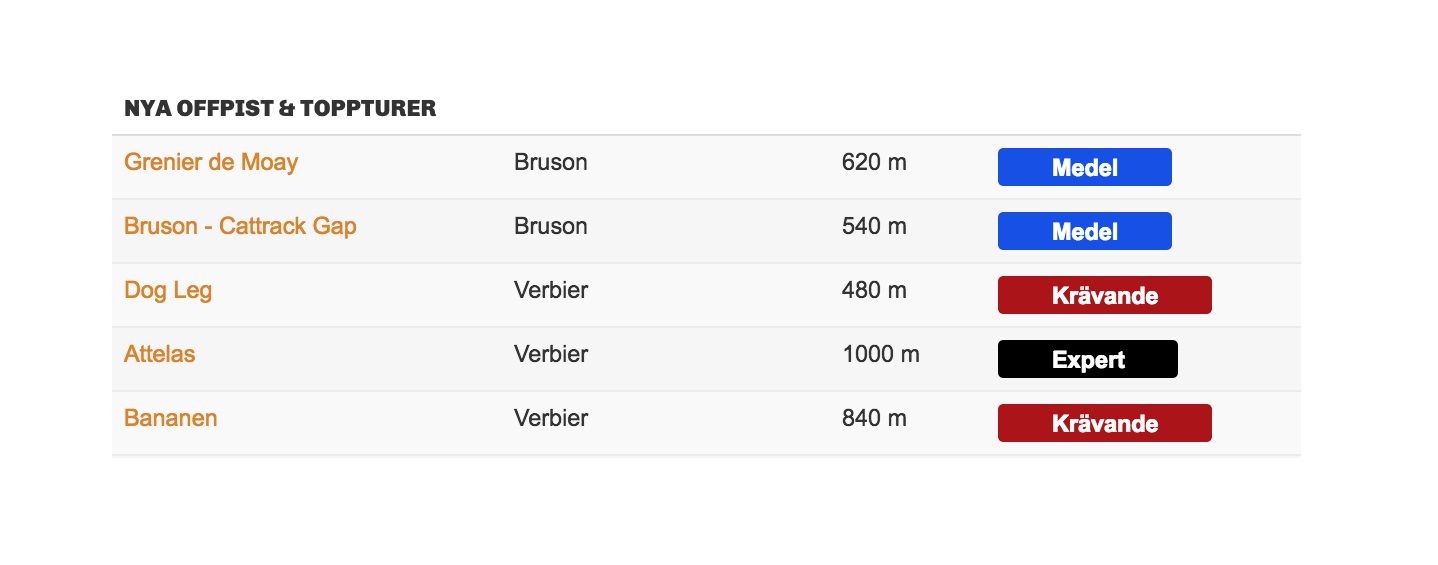Select the Bananen route link
The image size is (1438, 565).
[171, 418]
